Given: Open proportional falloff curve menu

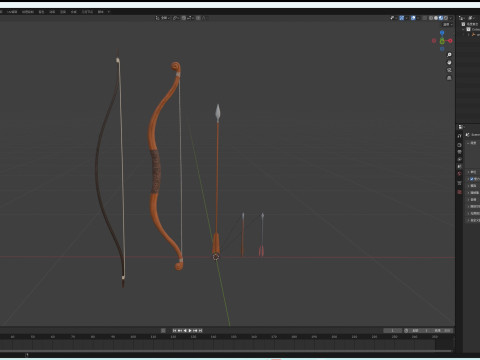Looking at the screenshot, I should click(204, 18).
